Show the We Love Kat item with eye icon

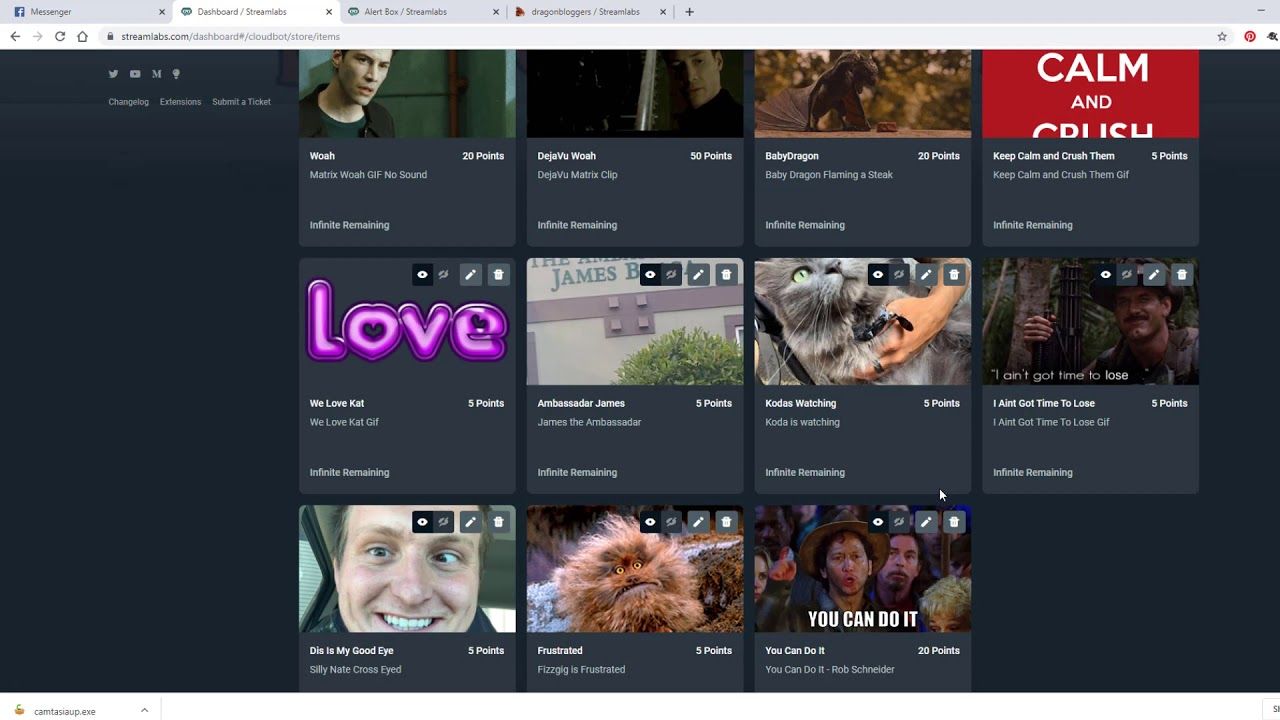tap(422, 274)
